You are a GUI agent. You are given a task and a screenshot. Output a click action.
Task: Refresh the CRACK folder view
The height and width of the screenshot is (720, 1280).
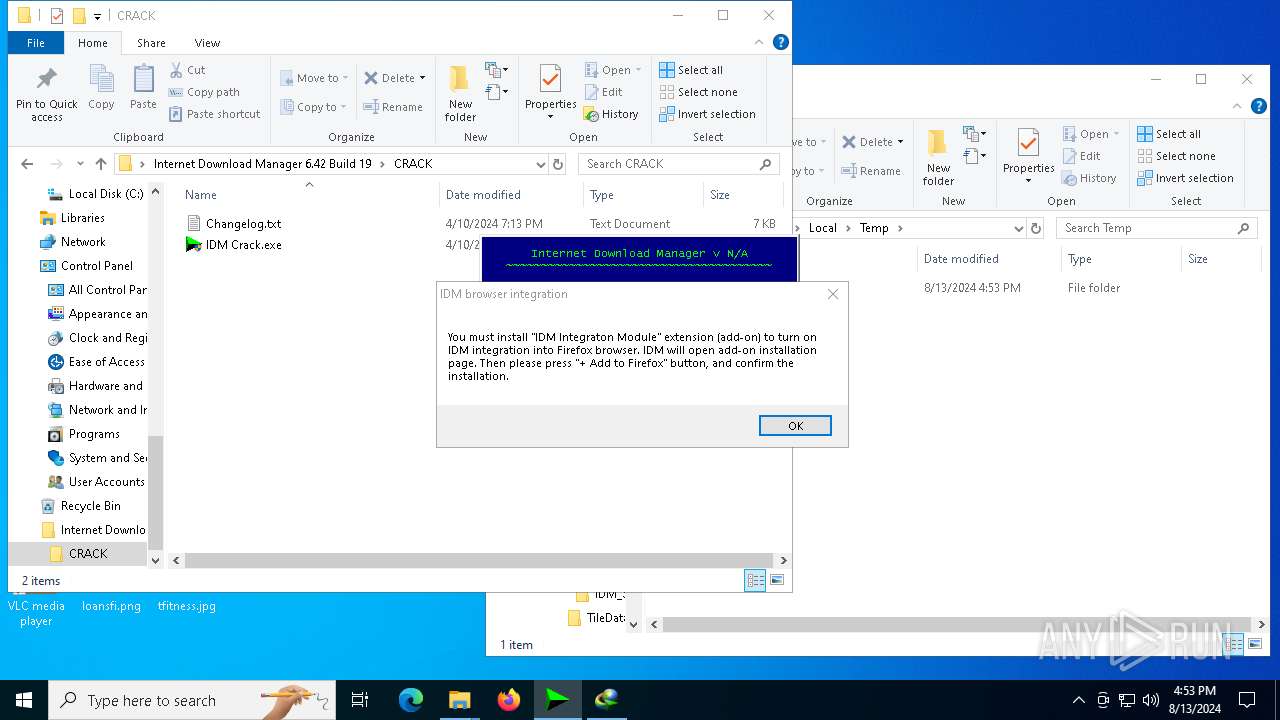[x=558, y=164]
